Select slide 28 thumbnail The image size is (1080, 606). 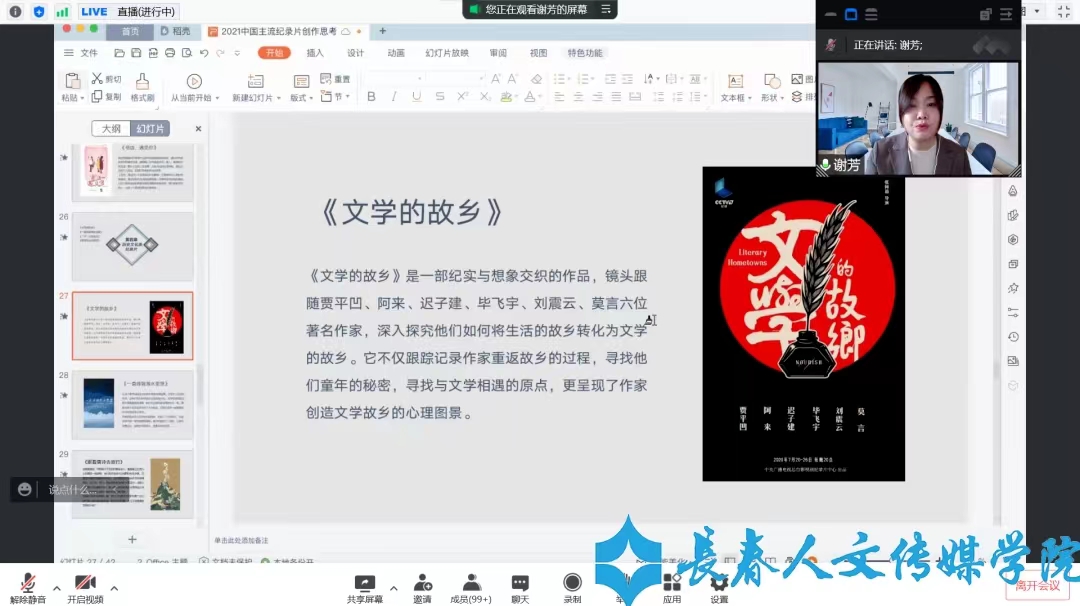(x=133, y=406)
